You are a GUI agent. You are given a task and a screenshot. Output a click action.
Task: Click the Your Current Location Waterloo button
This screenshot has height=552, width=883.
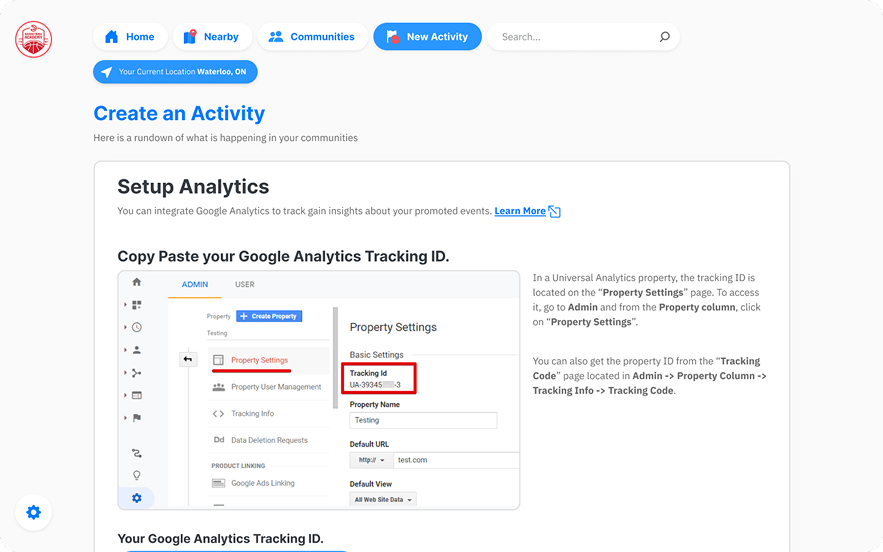tap(175, 72)
